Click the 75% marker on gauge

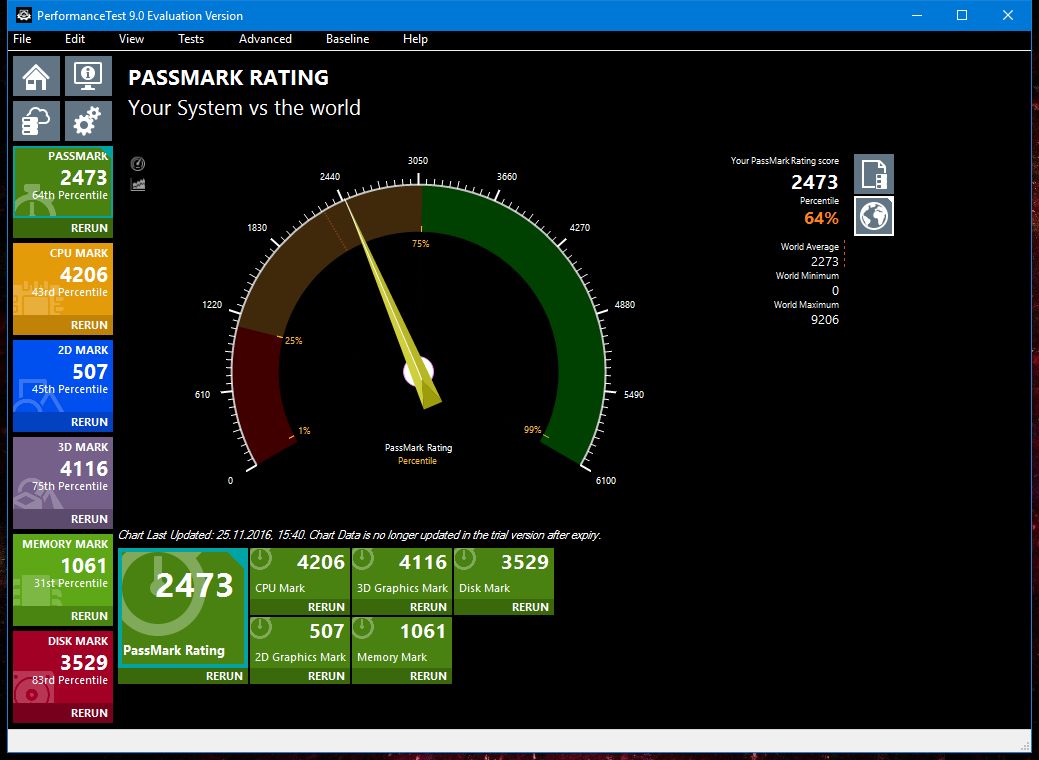[420, 244]
